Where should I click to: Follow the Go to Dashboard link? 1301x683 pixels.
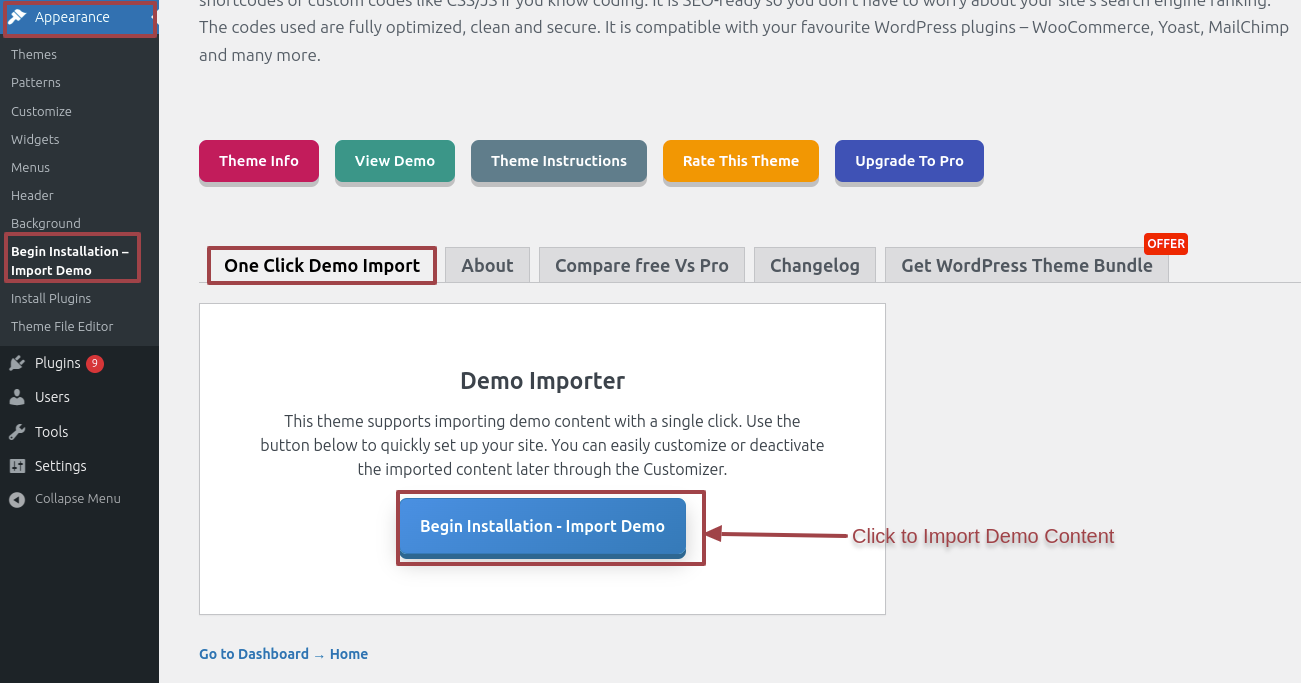[x=254, y=654]
